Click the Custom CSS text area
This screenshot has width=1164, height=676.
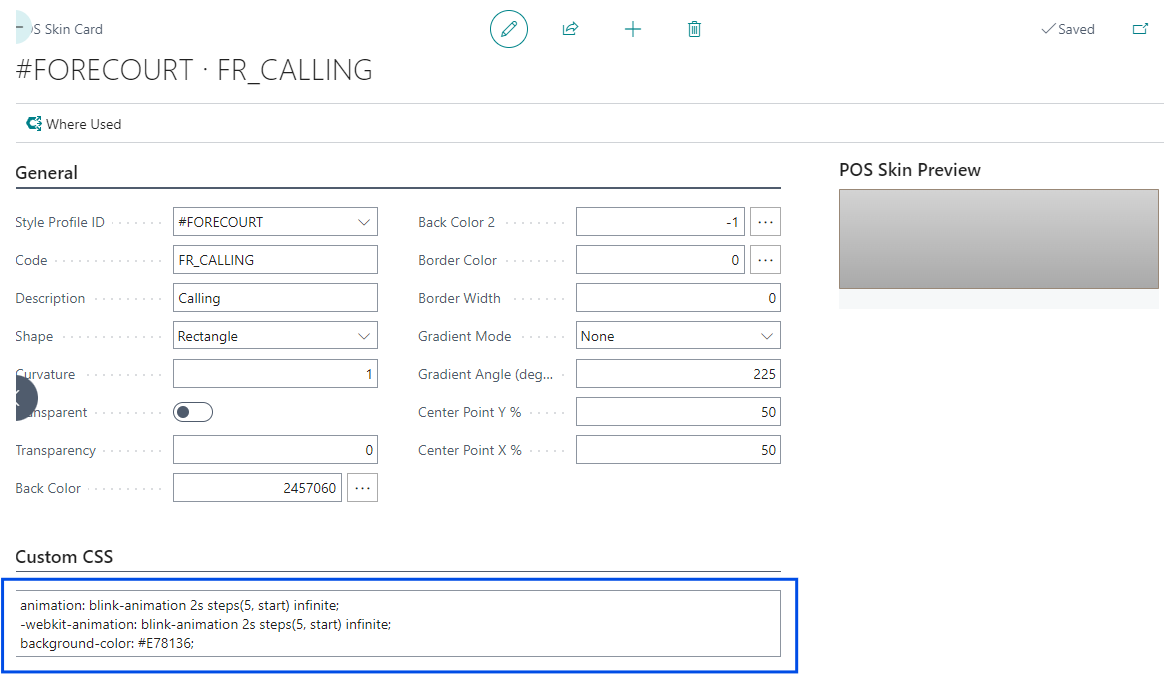point(398,623)
